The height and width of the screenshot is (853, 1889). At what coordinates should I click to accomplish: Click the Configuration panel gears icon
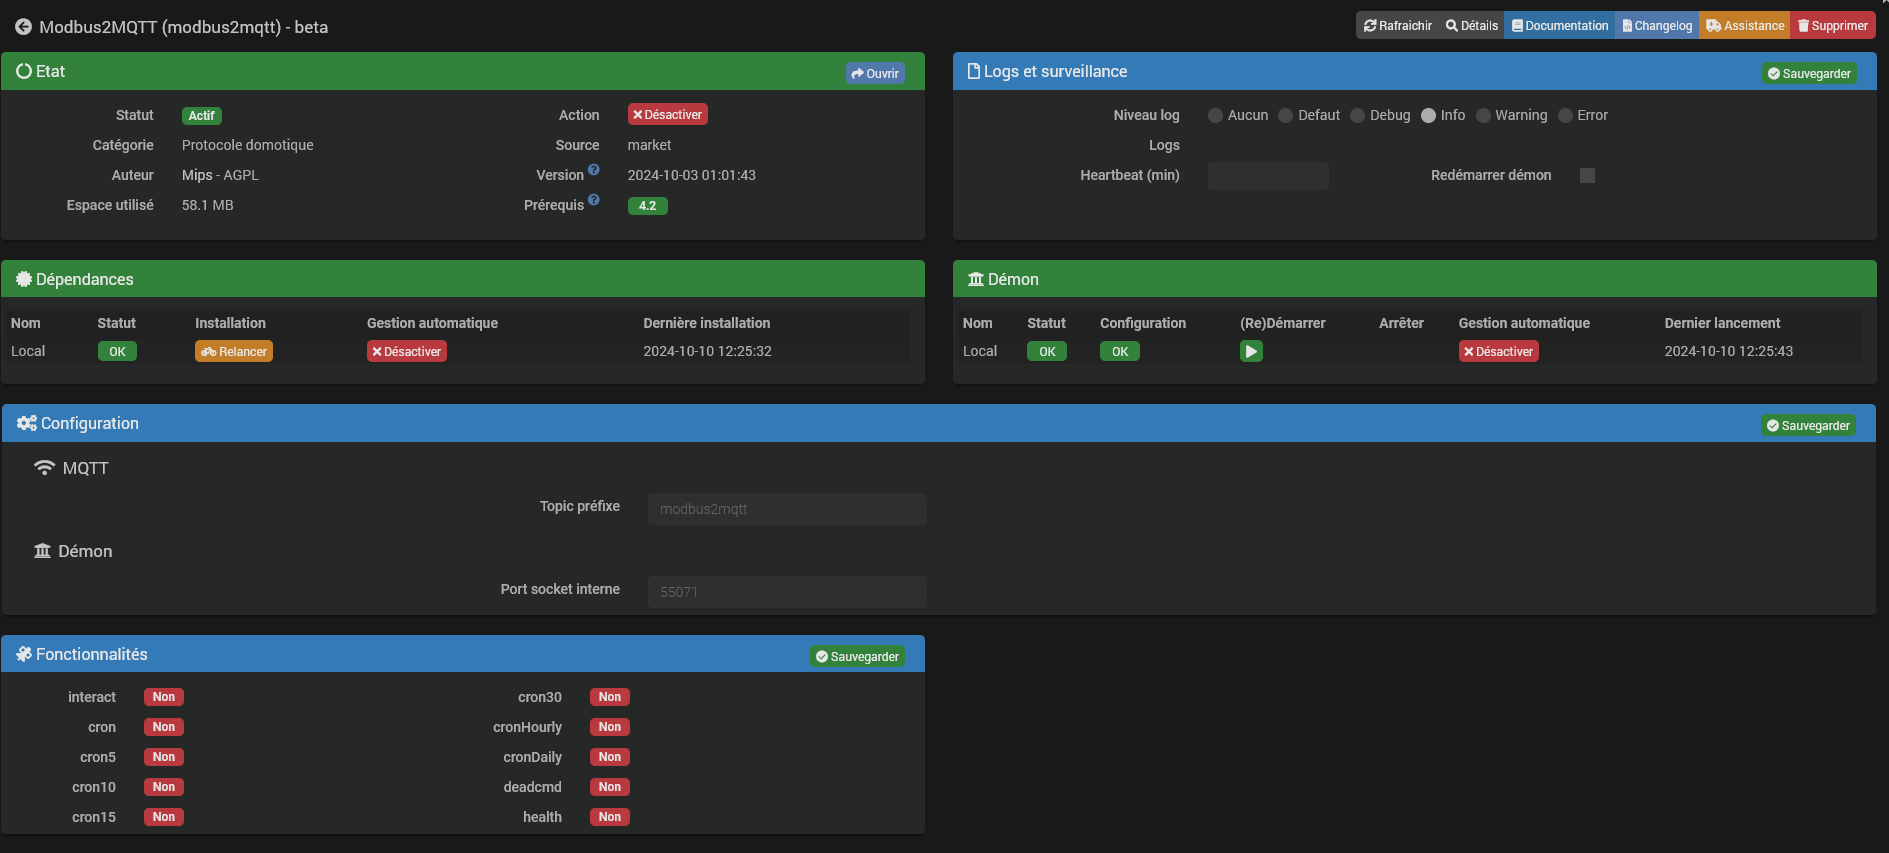click(27, 423)
